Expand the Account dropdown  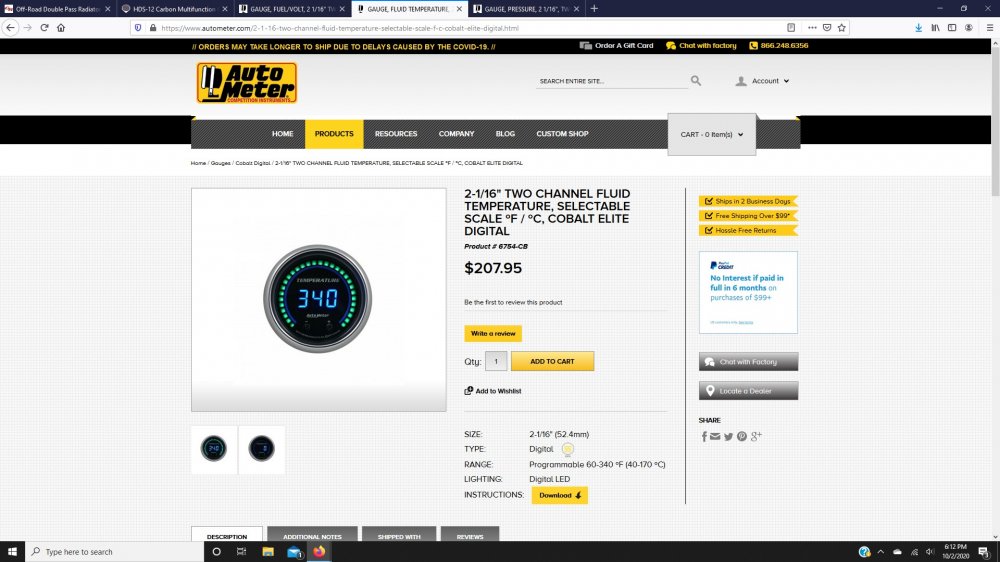click(763, 81)
